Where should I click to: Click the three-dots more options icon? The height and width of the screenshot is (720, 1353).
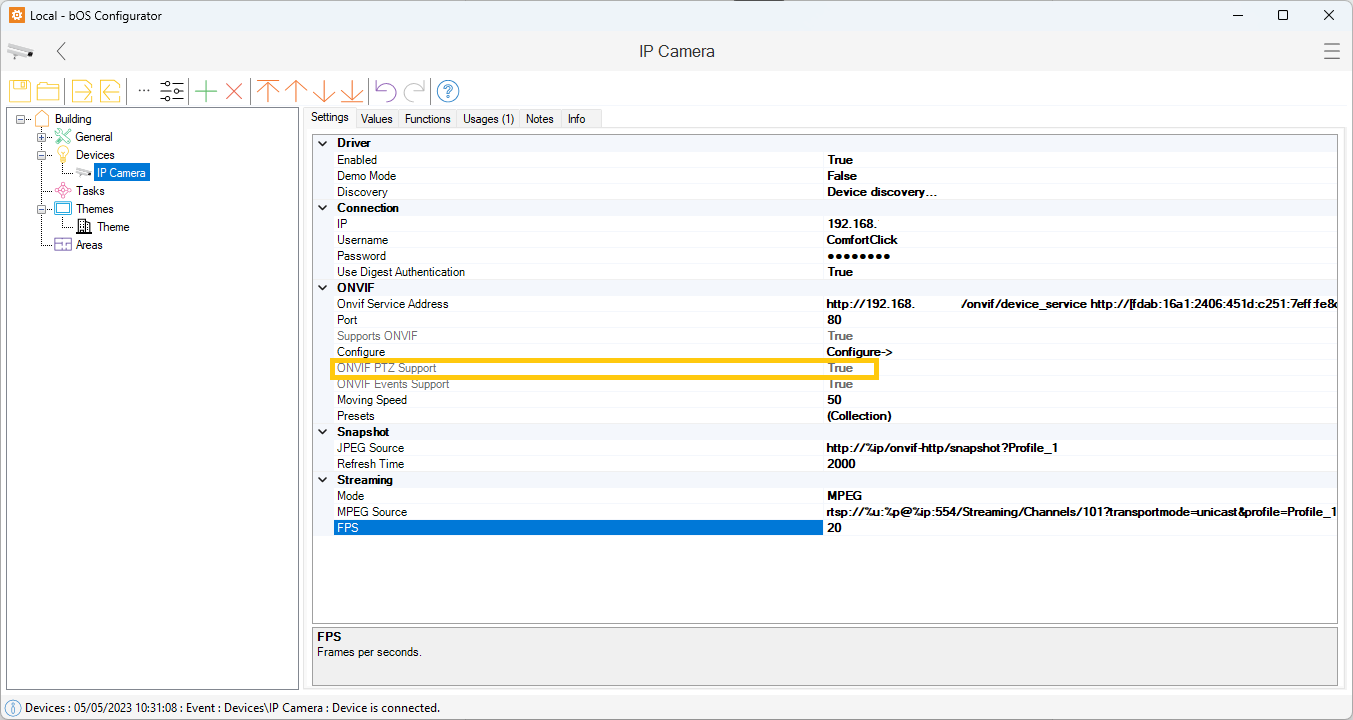click(144, 91)
